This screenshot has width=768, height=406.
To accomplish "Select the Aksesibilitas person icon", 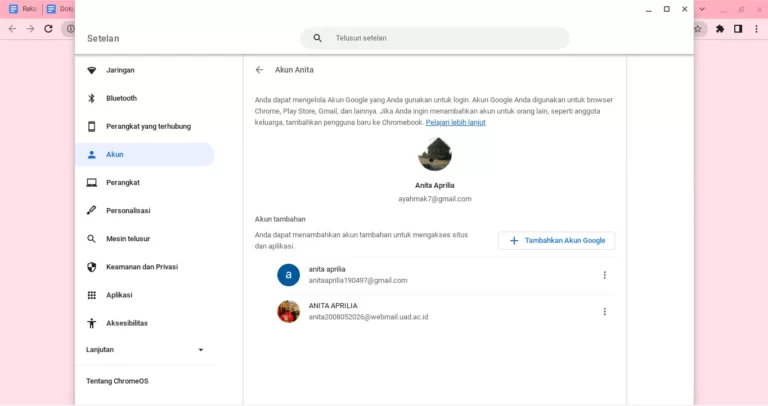I will tap(92, 323).
